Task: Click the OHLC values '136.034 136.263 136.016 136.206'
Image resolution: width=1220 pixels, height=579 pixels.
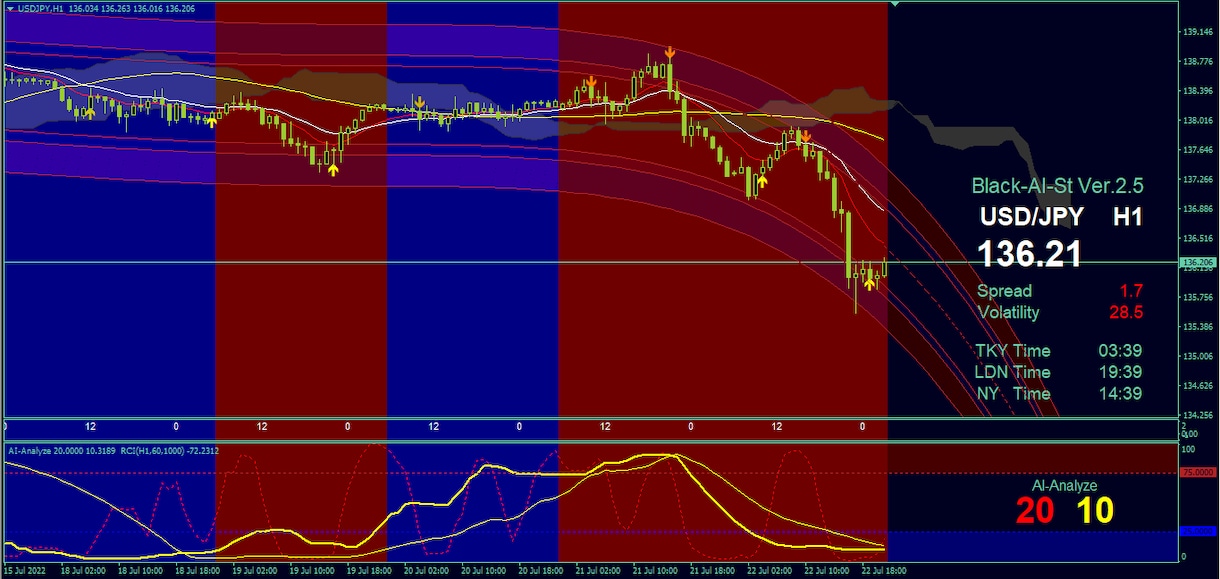Action: click(x=134, y=9)
